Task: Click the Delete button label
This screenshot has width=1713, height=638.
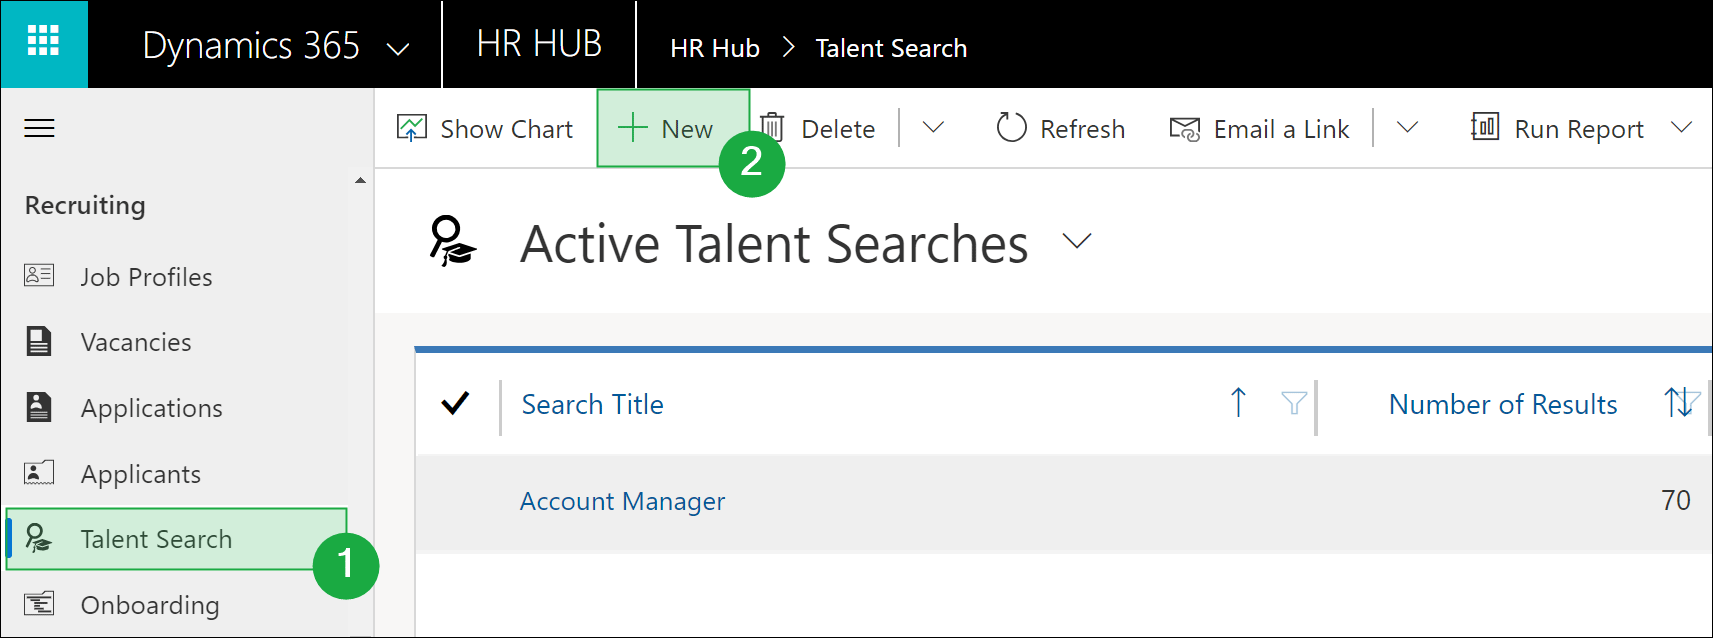Action: (x=838, y=129)
